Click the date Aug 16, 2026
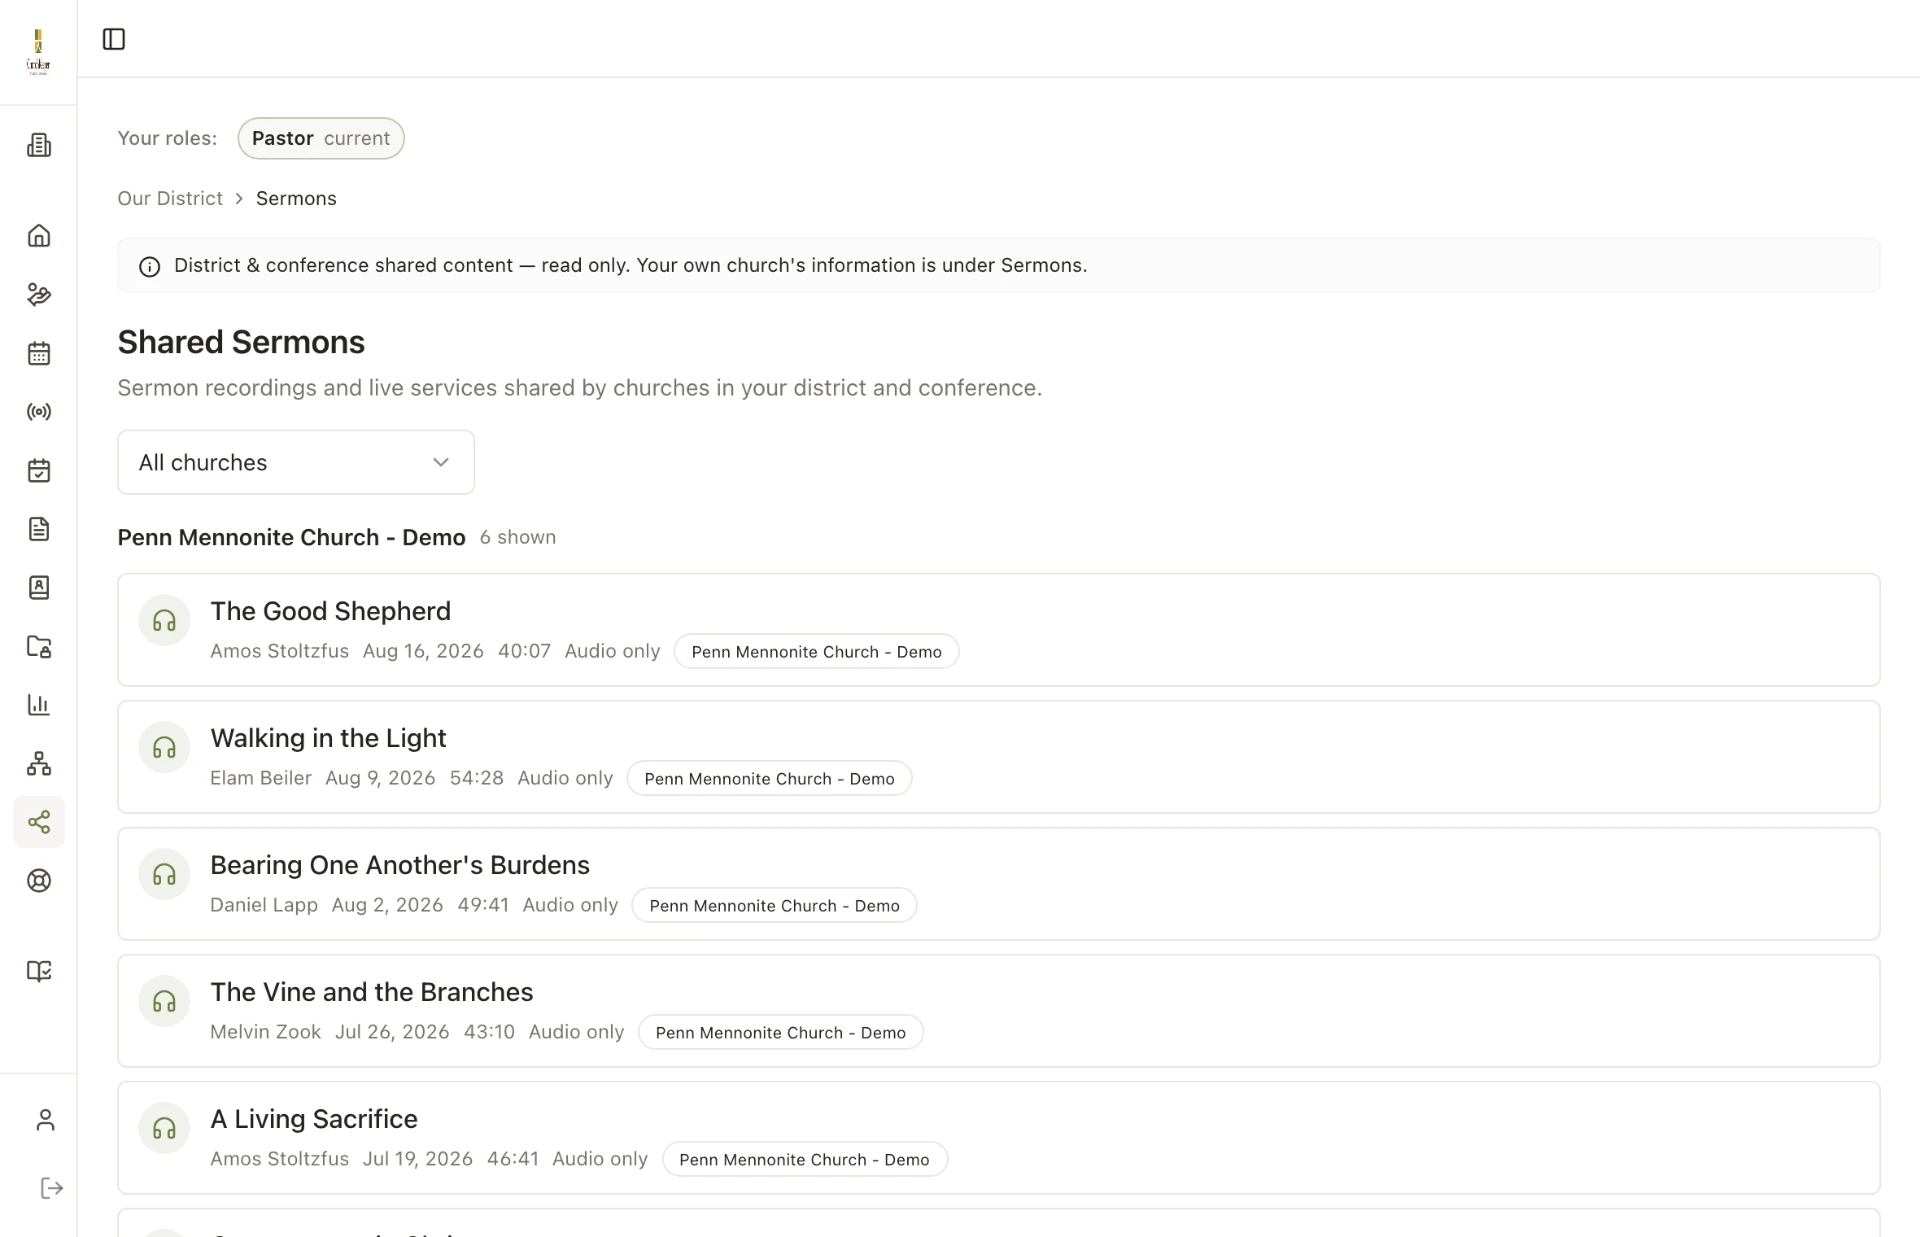The image size is (1920, 1237). click(423, 651)
